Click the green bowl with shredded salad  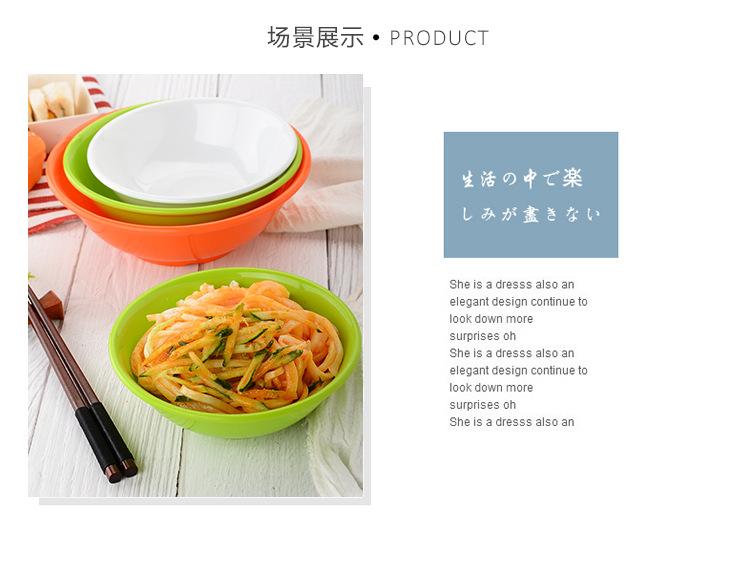pyautogui.click(x=234, y=353)
